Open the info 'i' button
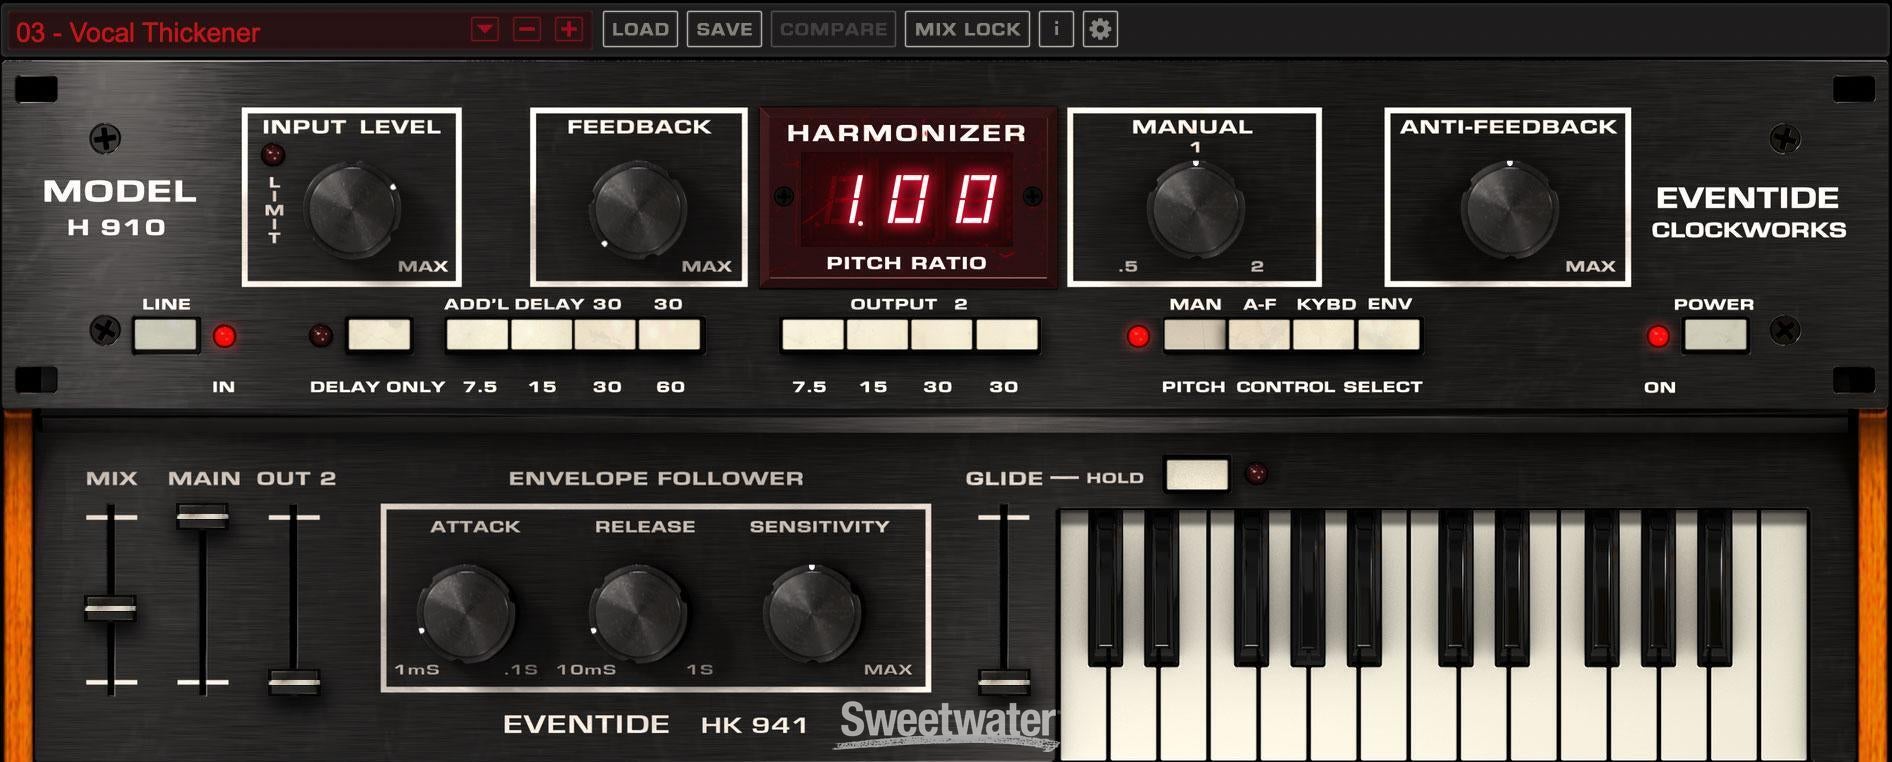Viewport: 1892px width, 762px height. point(1056,29)
